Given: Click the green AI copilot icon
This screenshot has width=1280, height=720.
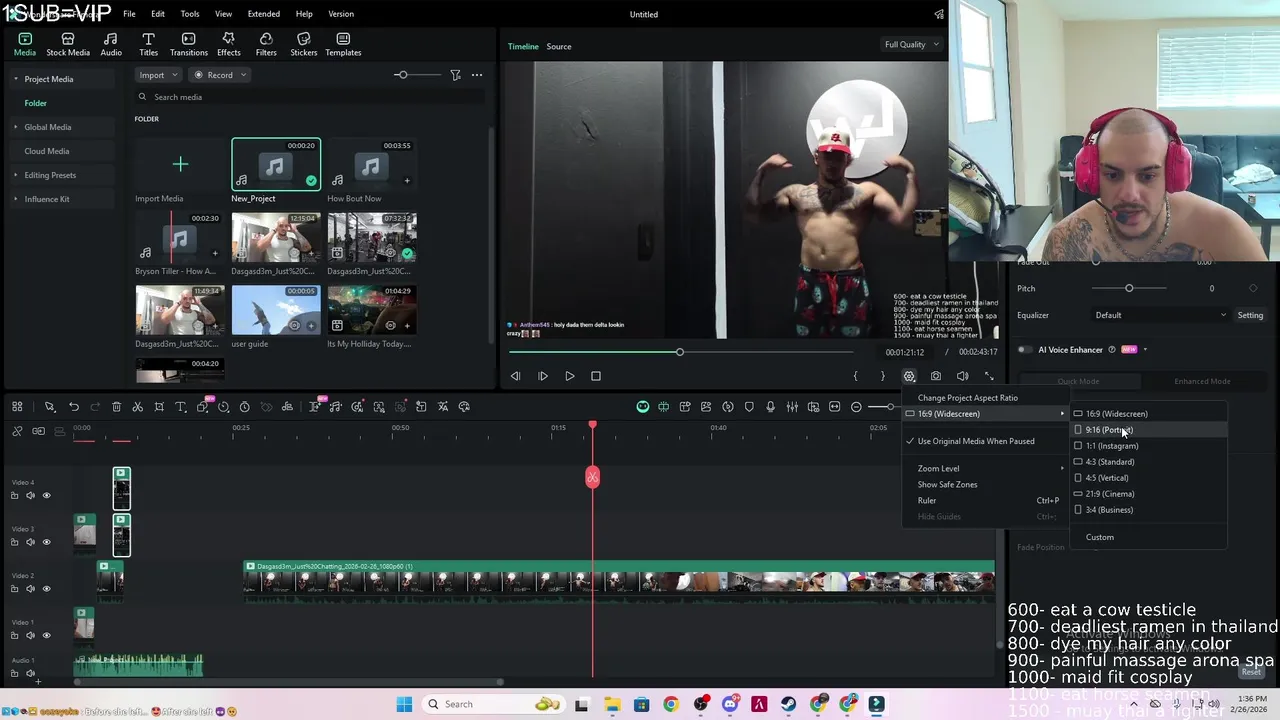Looking at the screenshot, I should (x=643, y=407).
